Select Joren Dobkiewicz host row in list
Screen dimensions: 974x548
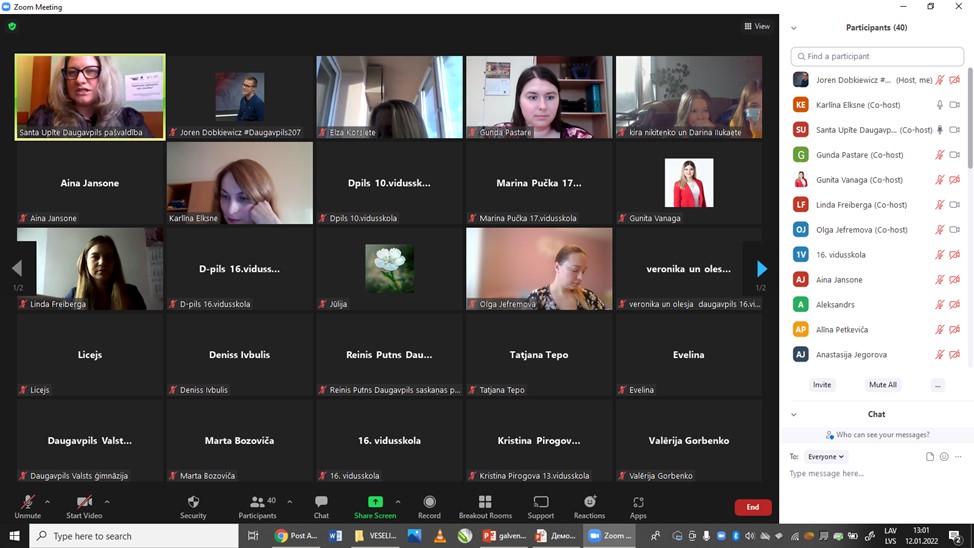coord(876,80)
